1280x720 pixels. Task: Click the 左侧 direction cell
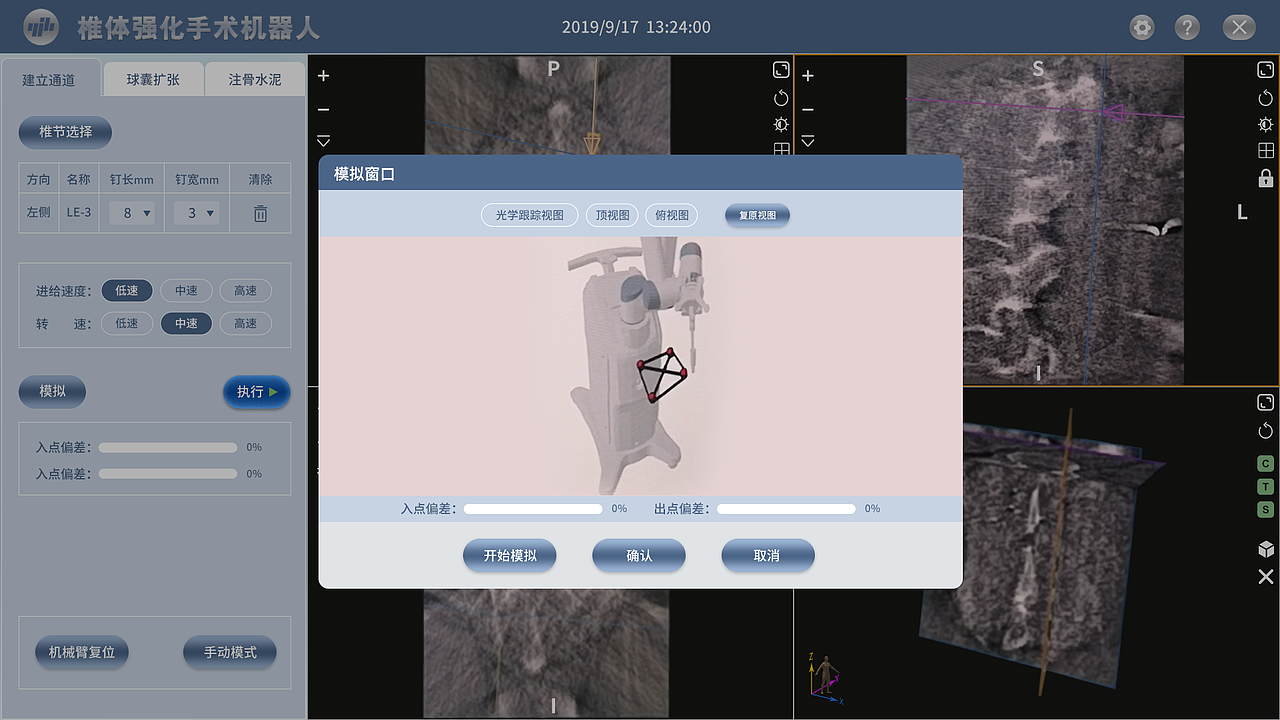[x=38, y=213]
